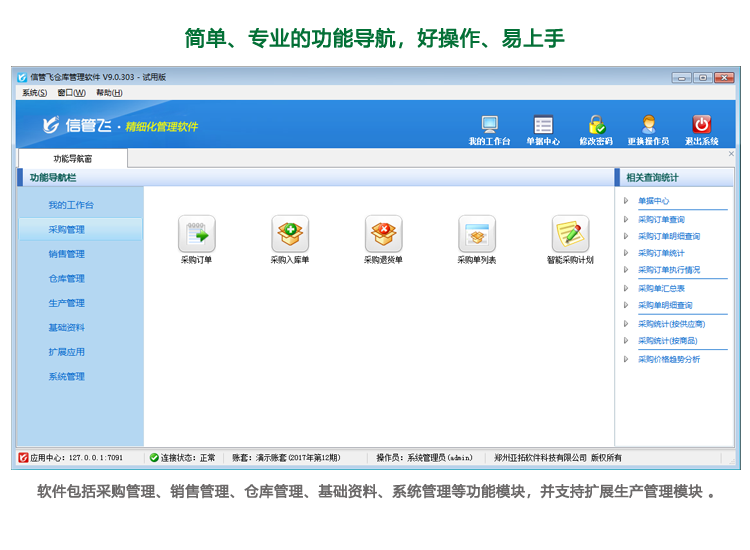Open the 采购订单 purchase order icon
Viewport: 750px width, 550px height.
pos(197,234)
